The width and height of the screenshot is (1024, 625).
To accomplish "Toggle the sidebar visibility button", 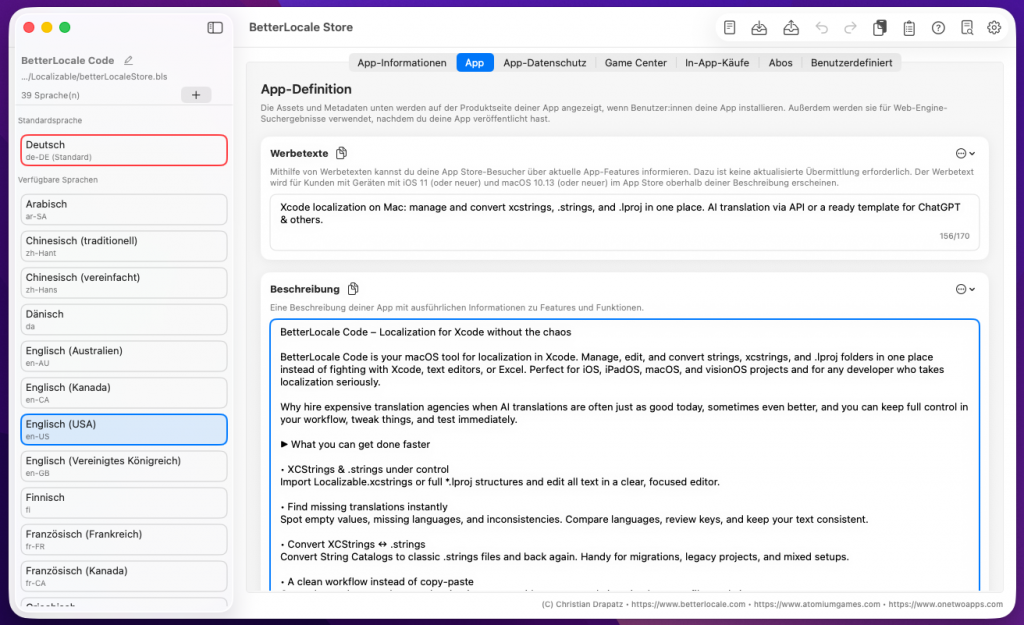I will click(x=215, y=28).
